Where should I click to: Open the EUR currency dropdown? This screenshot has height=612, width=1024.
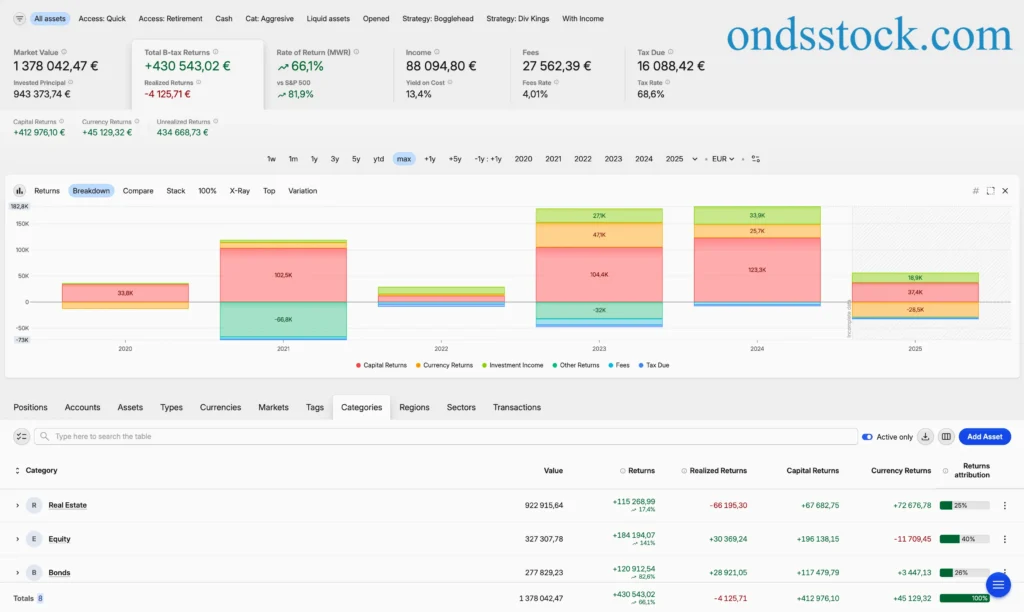723,159
